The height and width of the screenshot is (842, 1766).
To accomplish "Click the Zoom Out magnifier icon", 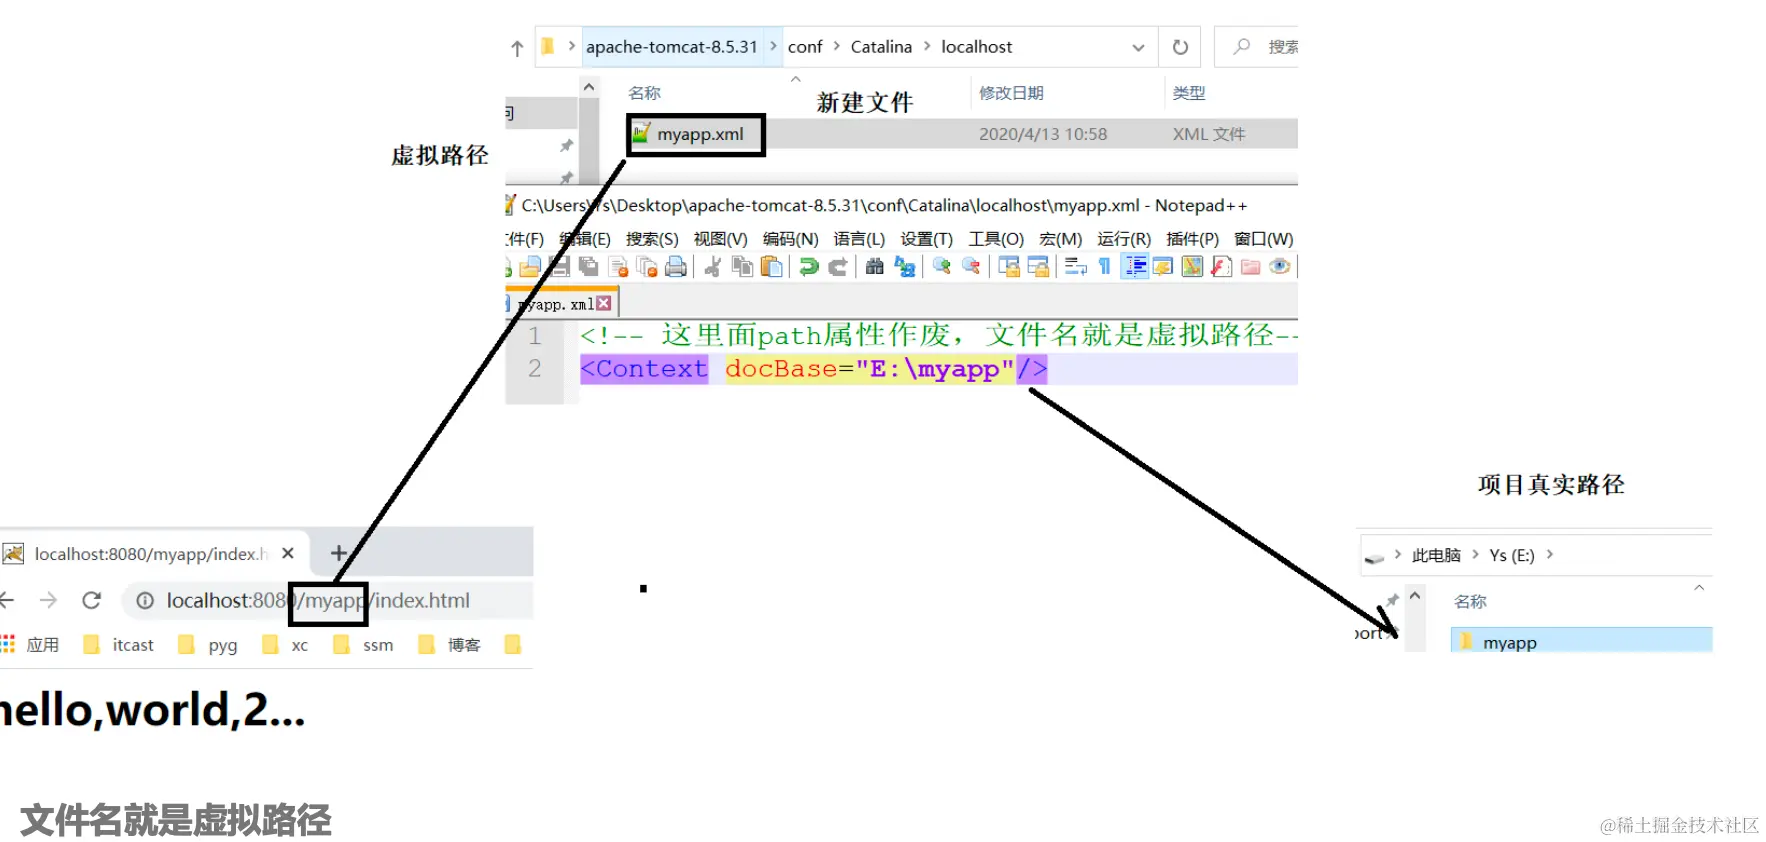I will (971, 266).
